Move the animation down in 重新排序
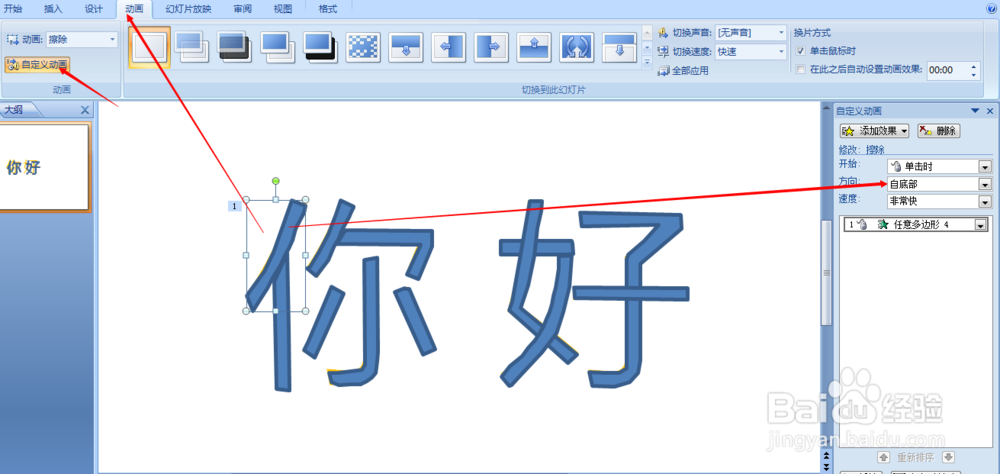The width and height of the screenshot is (1000, 474). click(x=948, y=457)
